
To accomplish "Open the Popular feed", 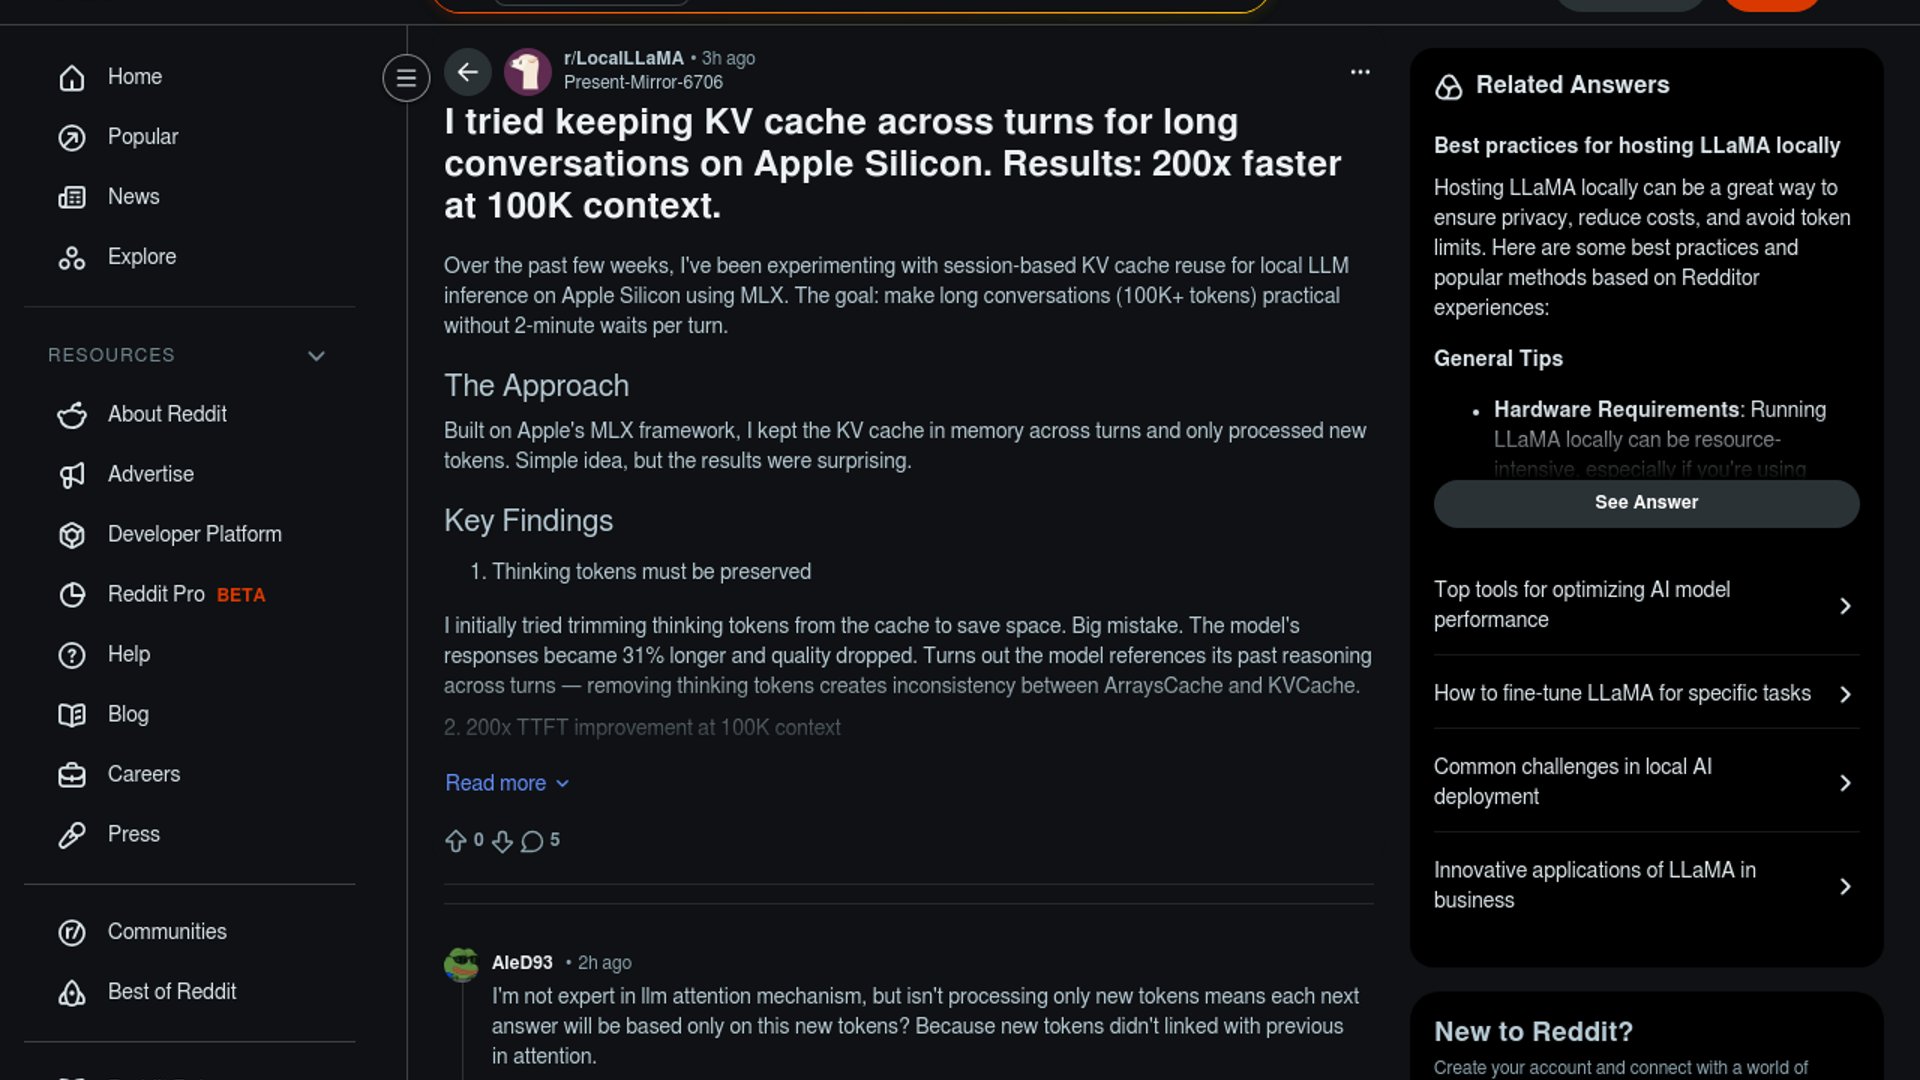I will [x=142, y=137].
